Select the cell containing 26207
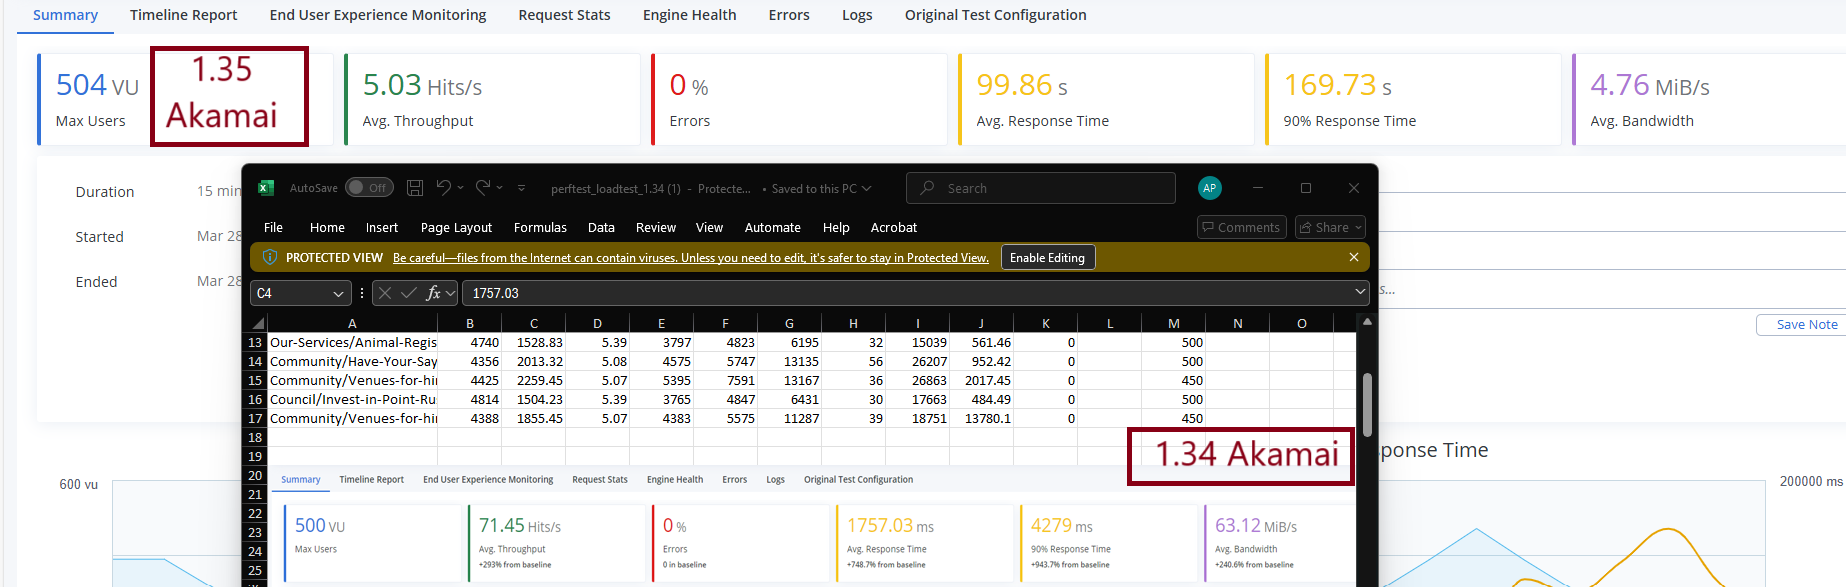 [x=918, y=361]
